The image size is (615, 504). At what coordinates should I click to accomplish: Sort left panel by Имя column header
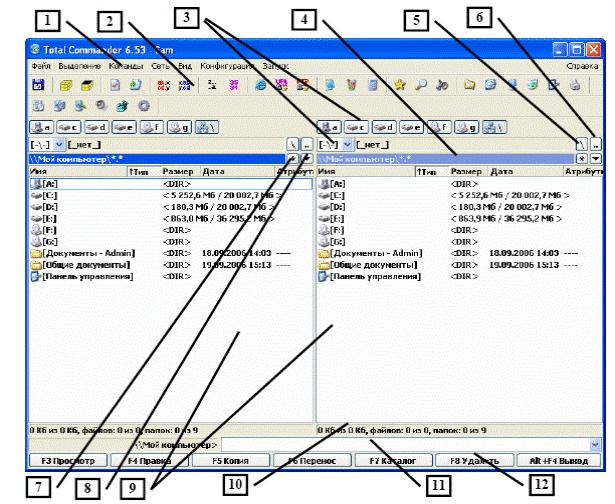(x=78, y=171)
